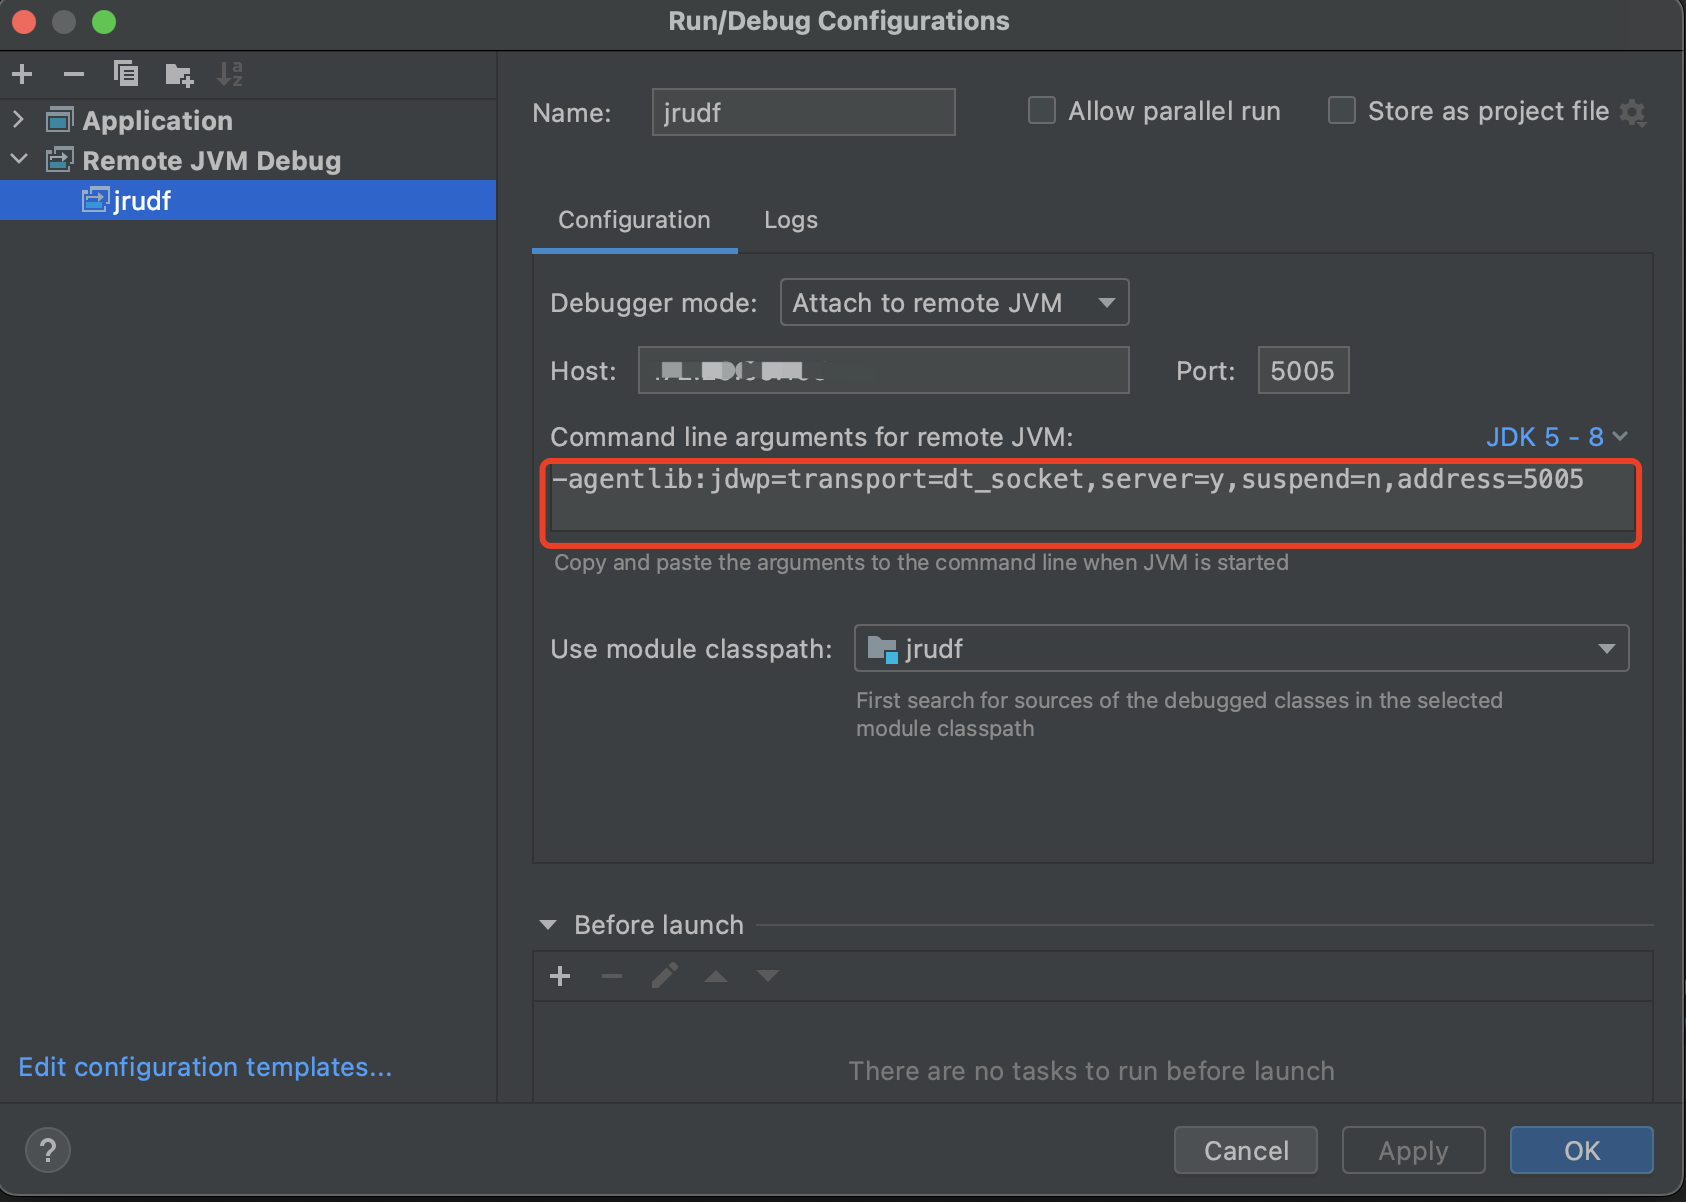Open the JDK 5 - 8 version selector
Screen dimensions: 1686x1202
pyautogui.click(x=1556, y=437)
